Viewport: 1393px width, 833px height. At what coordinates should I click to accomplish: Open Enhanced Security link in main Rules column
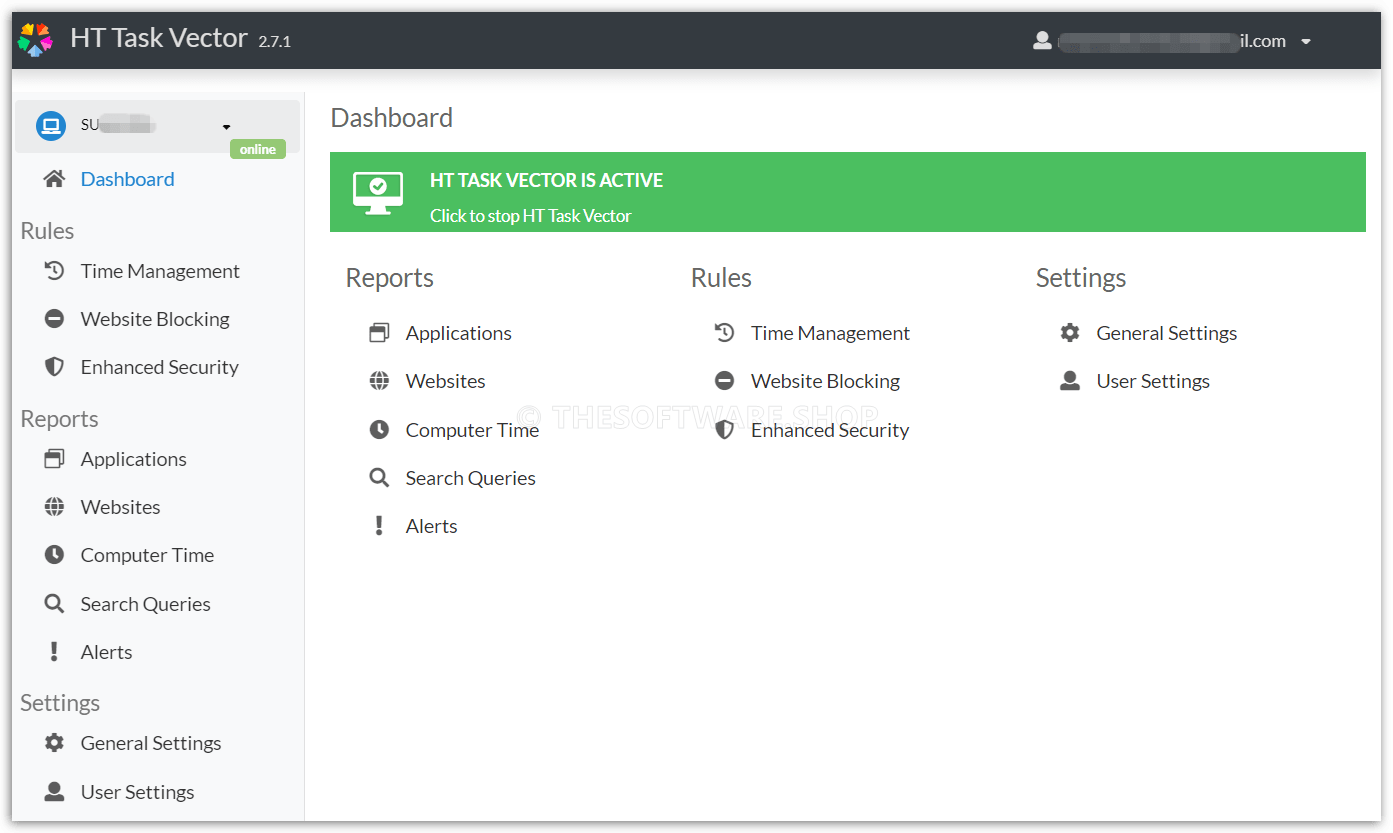click(829, 430)
